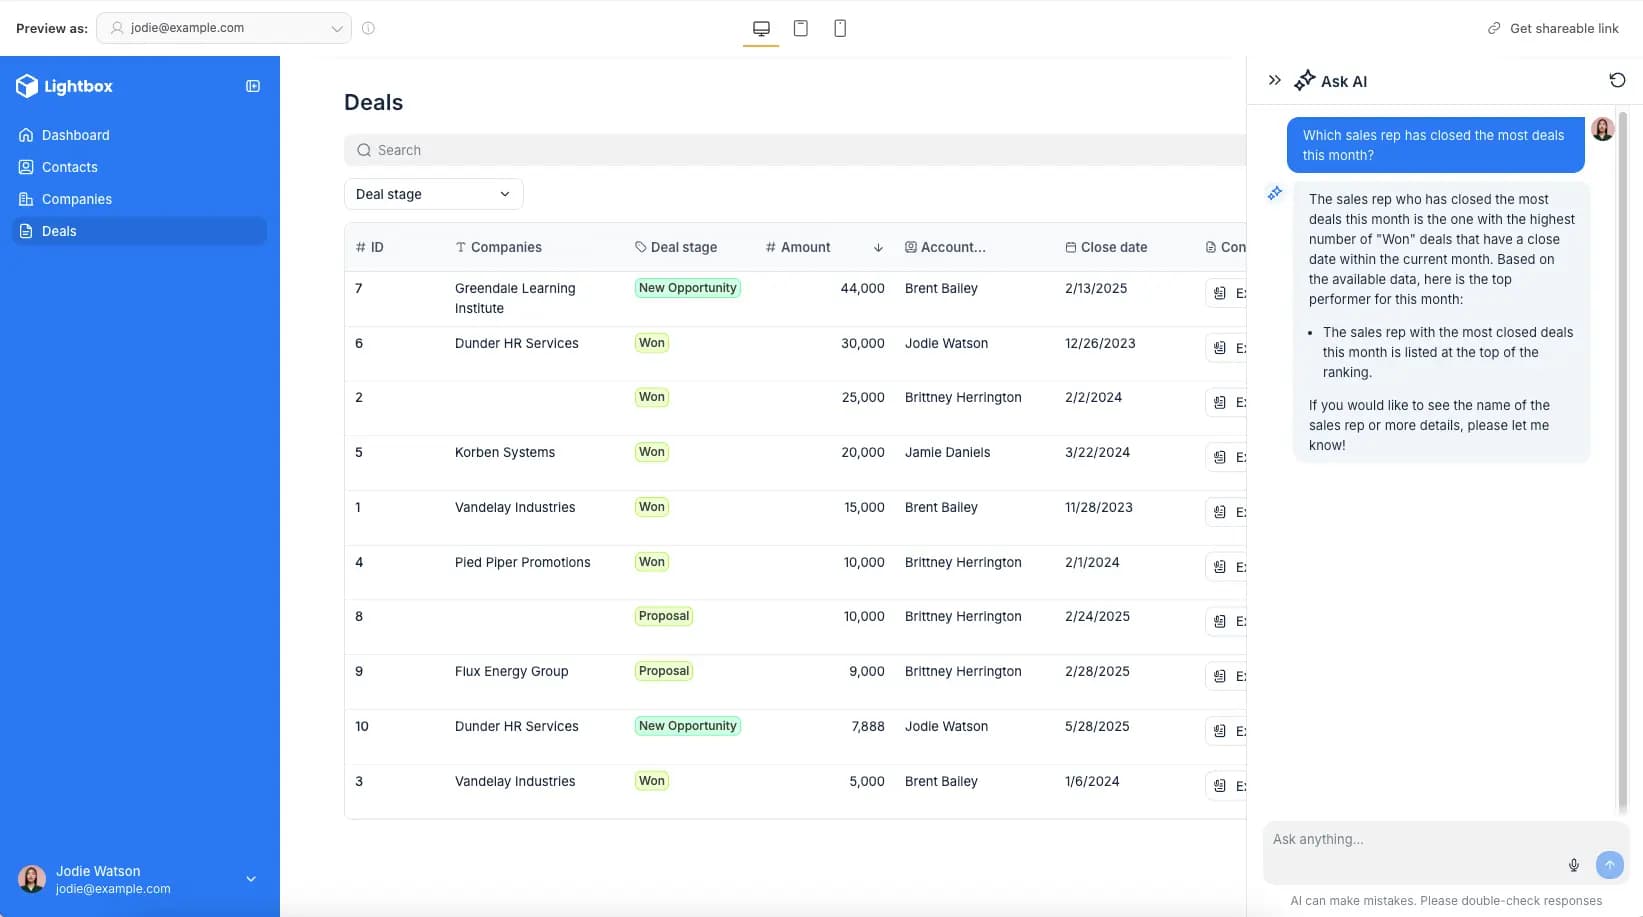Switch to desktop preview icon
Image resolution: width=1643 pixels, height=917 pixels.
coord(761,28)
